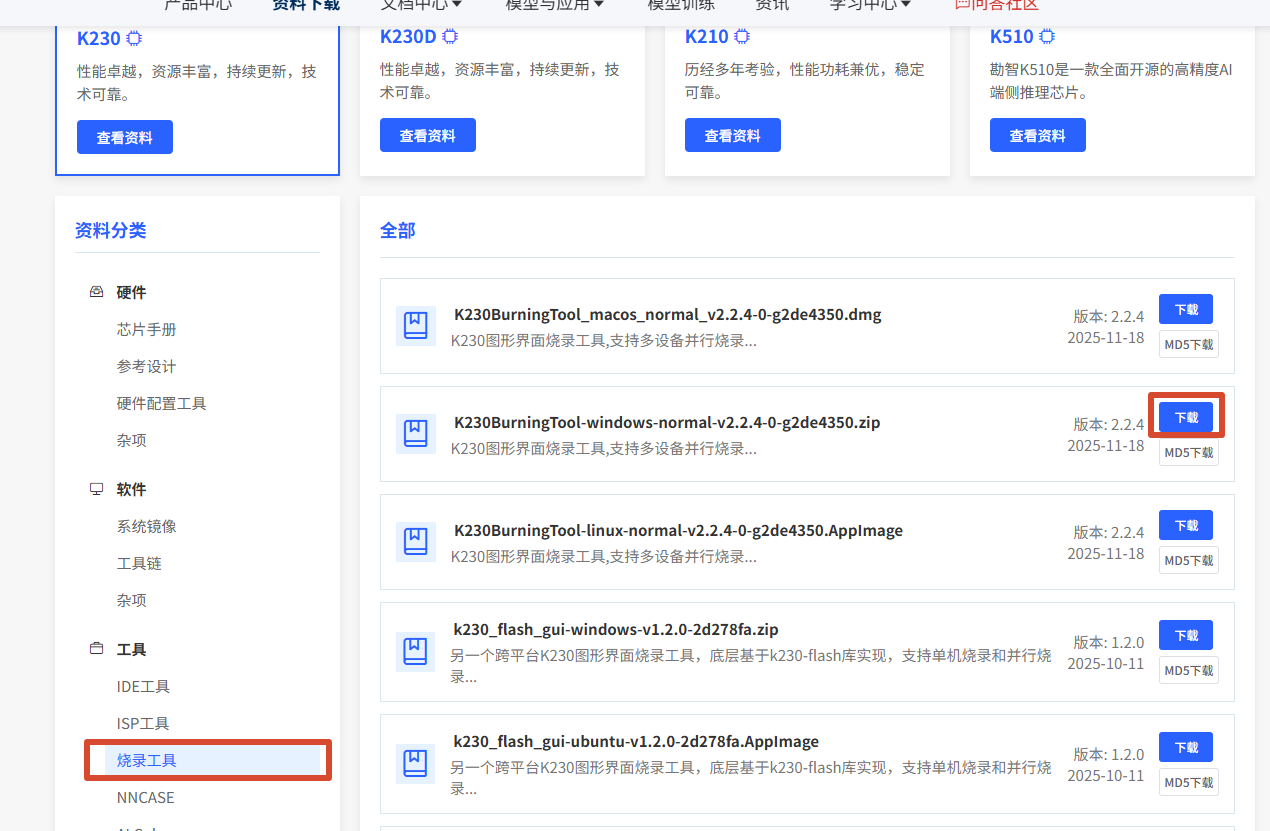Click the monitor icon beside 软件
Image resolution: width=1270 pixels, height=831 pixels.
coord(96,489)
